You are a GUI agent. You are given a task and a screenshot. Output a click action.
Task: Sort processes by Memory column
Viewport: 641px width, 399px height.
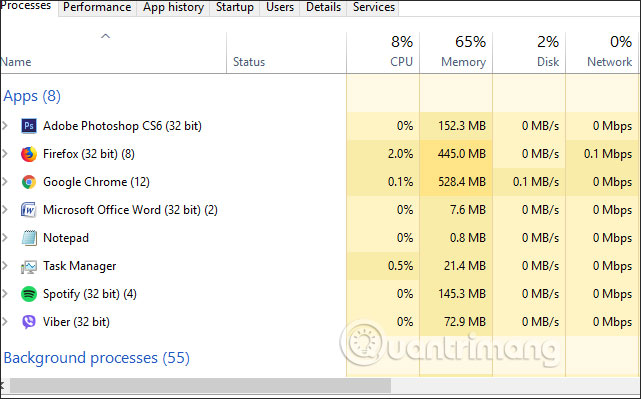pyautogui.click(x=456, y=53)
